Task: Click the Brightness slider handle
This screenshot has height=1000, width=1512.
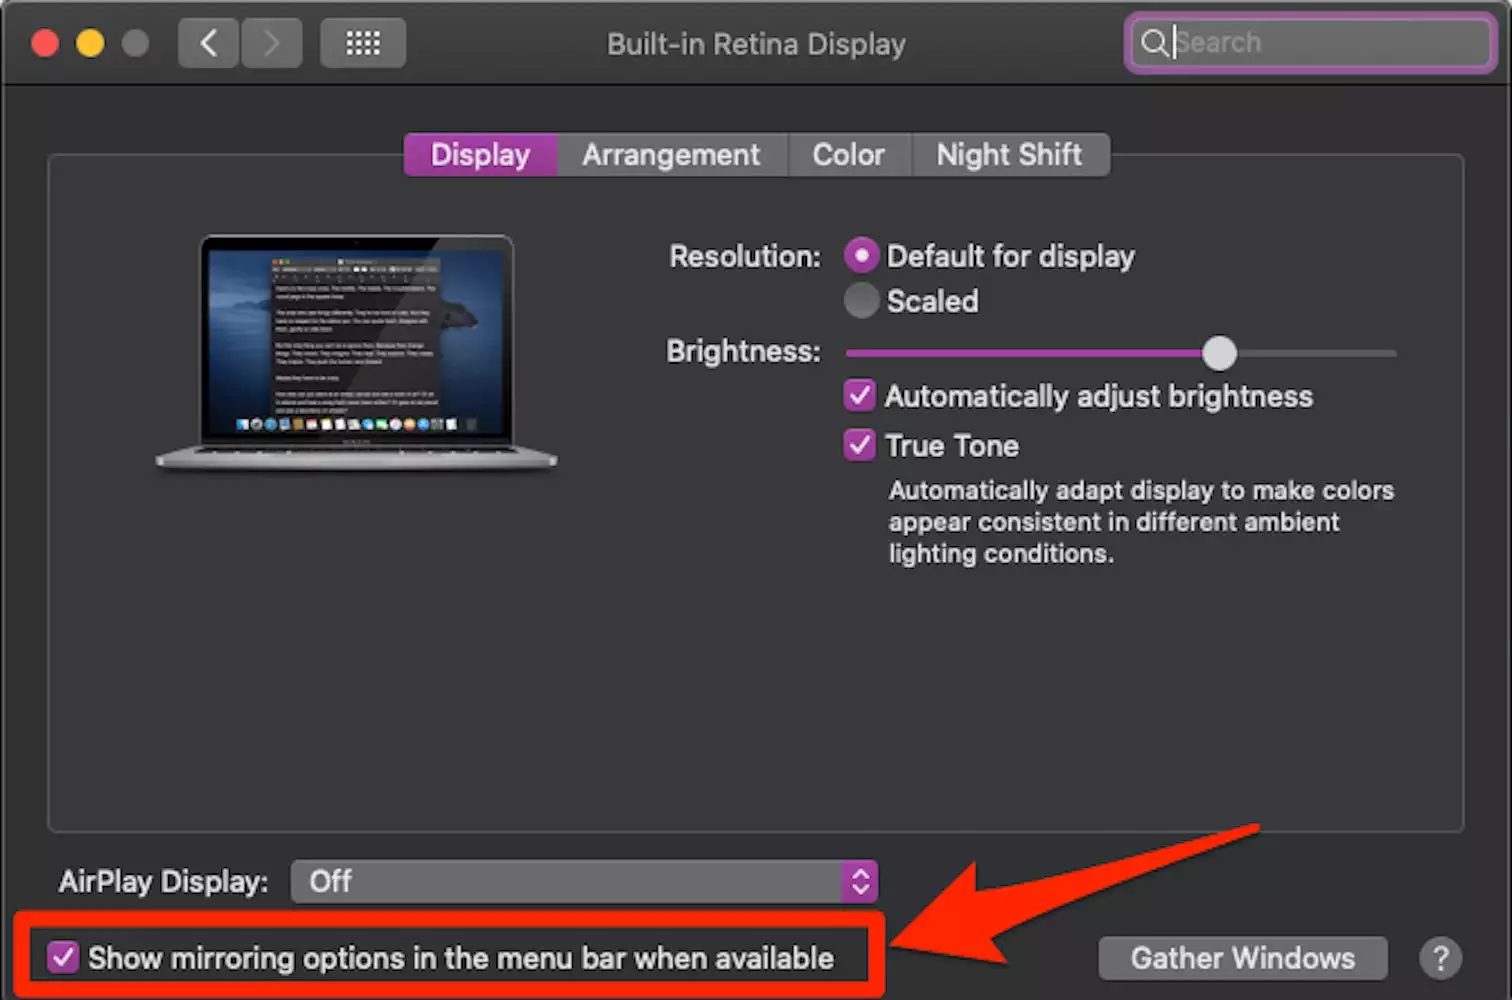Action: [1219, 353]
